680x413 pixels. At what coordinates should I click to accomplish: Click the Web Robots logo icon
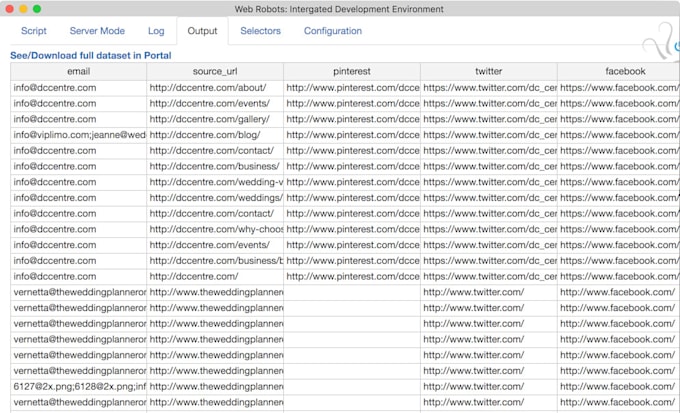[x=660, y=41]
